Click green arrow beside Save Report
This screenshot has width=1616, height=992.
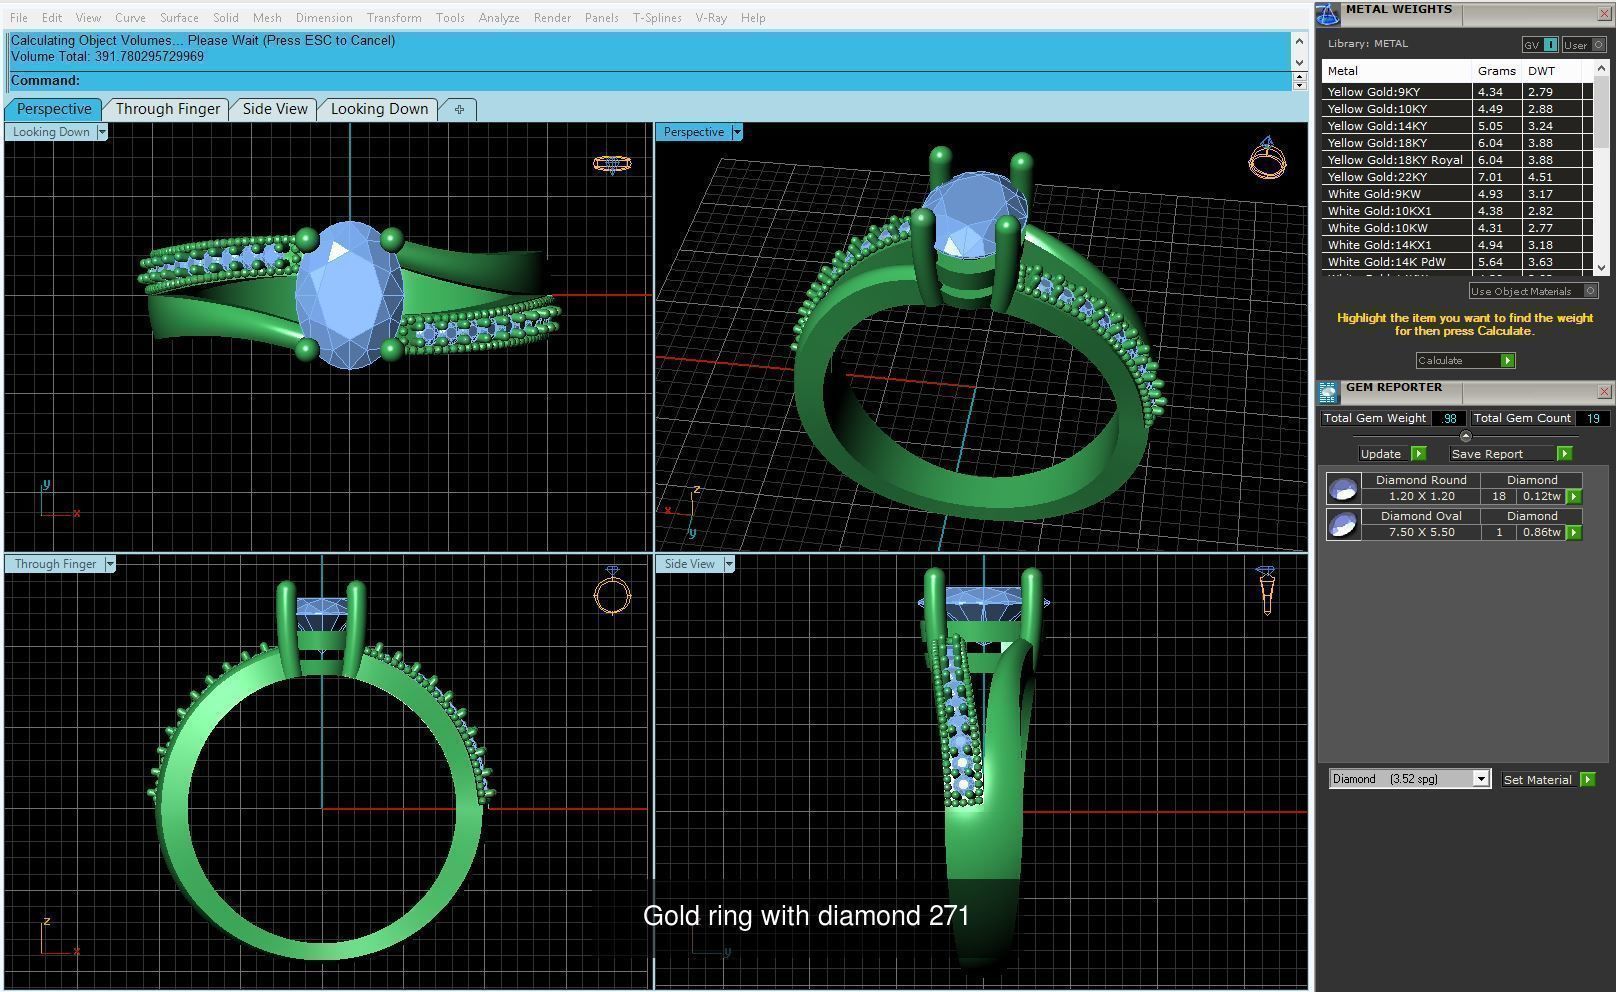(1564, 453)
